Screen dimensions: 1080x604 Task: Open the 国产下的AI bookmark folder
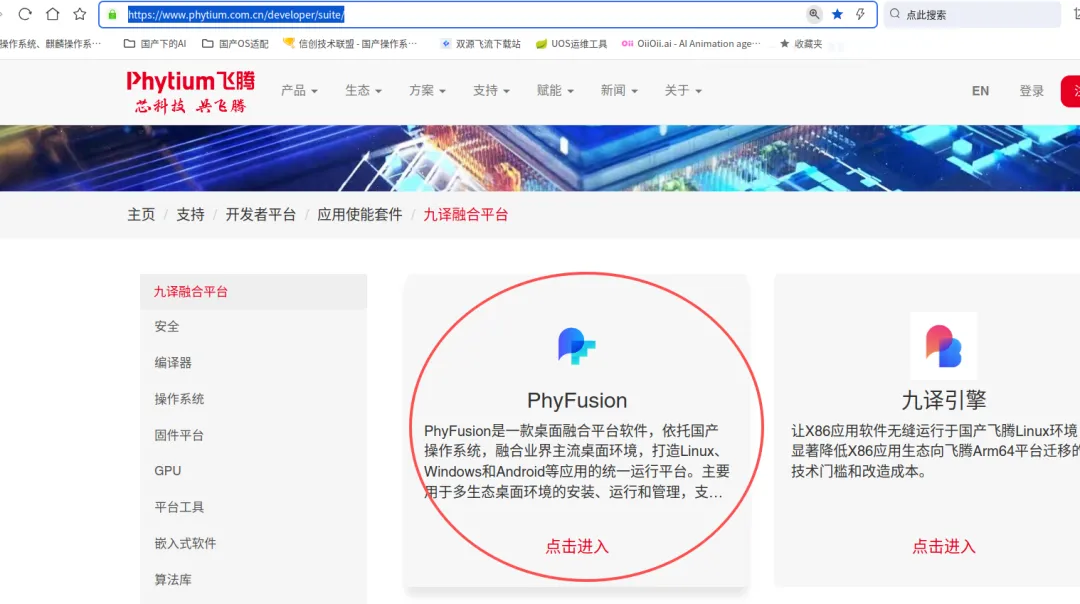tap(155, 43)
